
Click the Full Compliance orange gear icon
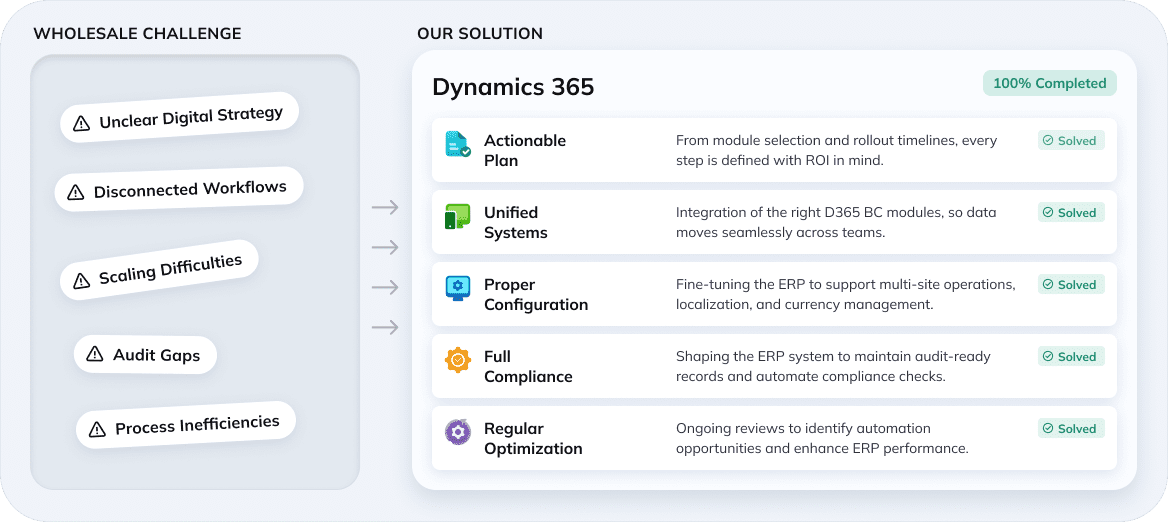[x=457, y=360]
